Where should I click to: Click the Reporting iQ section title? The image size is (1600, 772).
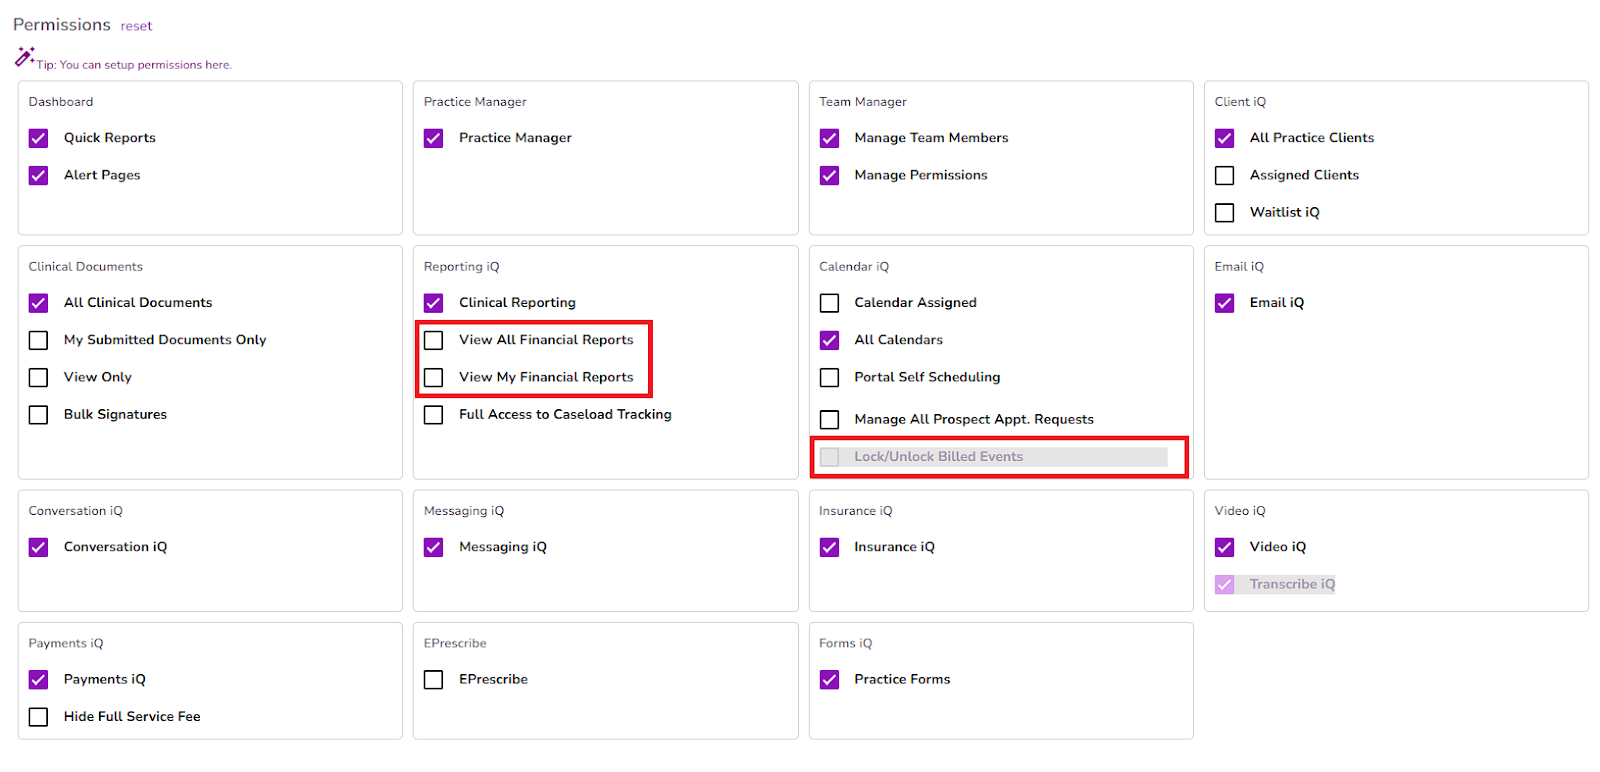461,267
